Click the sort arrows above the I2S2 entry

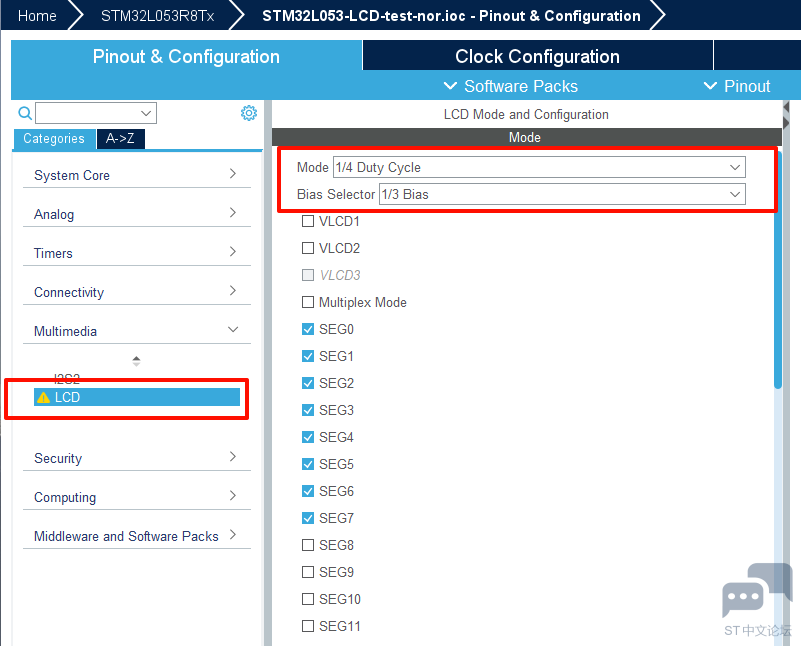(x=136, y=361)
